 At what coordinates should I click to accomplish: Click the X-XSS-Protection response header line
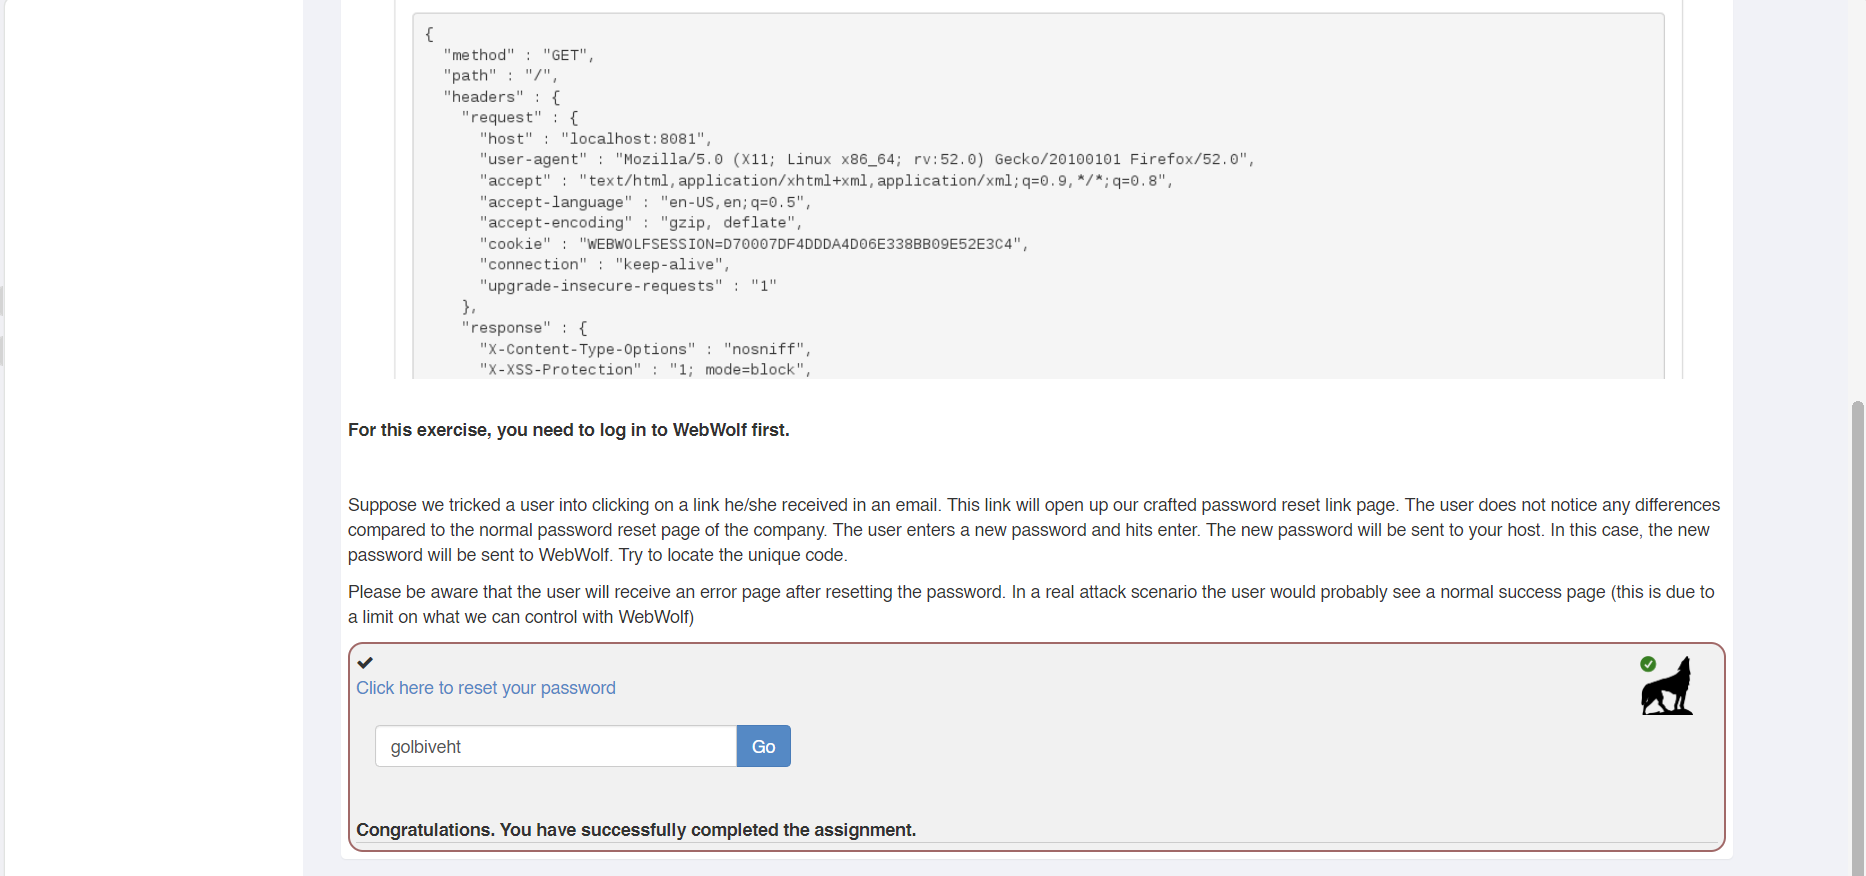point(645,370)
